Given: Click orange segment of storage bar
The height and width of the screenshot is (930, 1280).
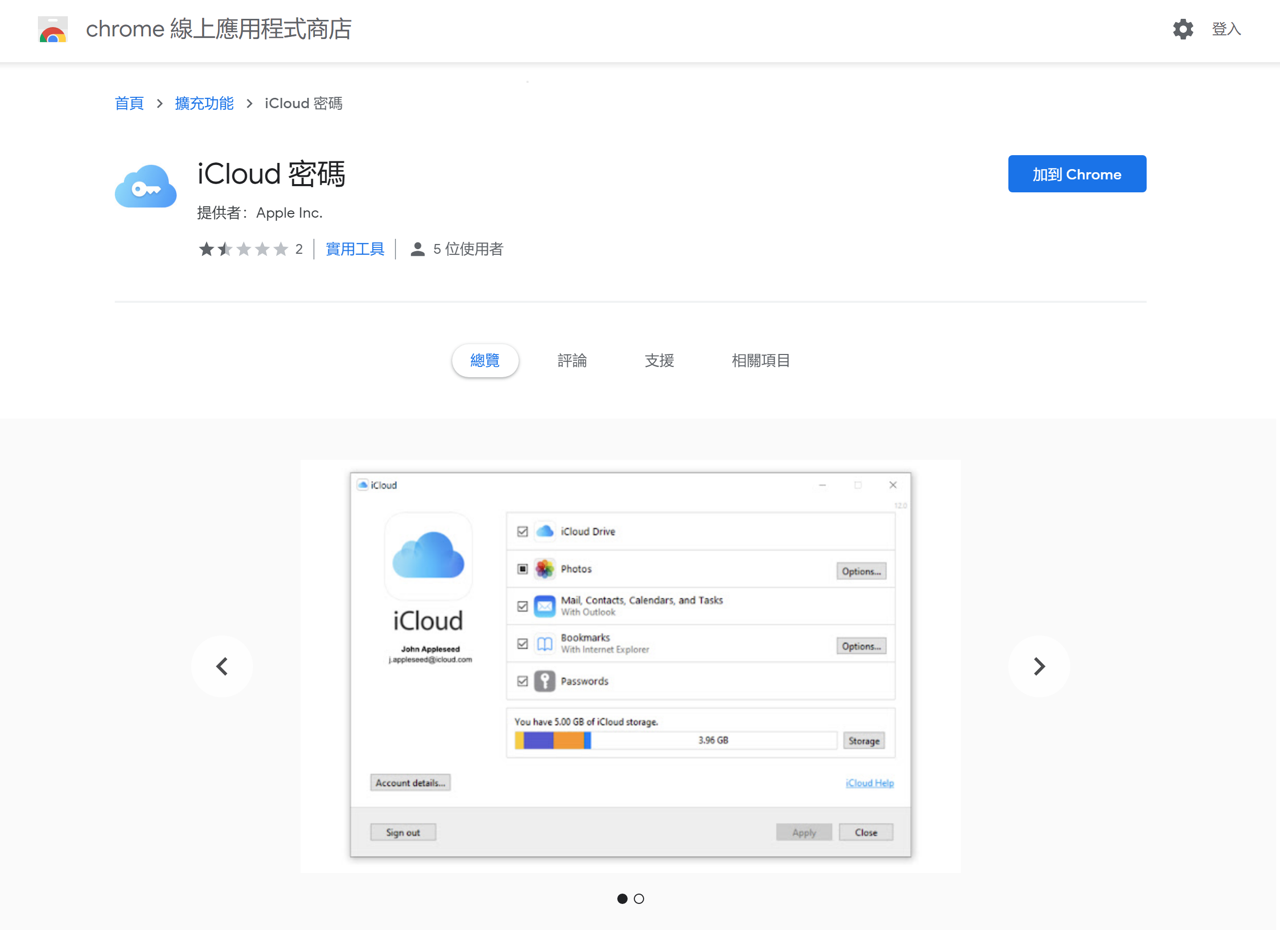Looking at the screenshot, I should 569,740.
